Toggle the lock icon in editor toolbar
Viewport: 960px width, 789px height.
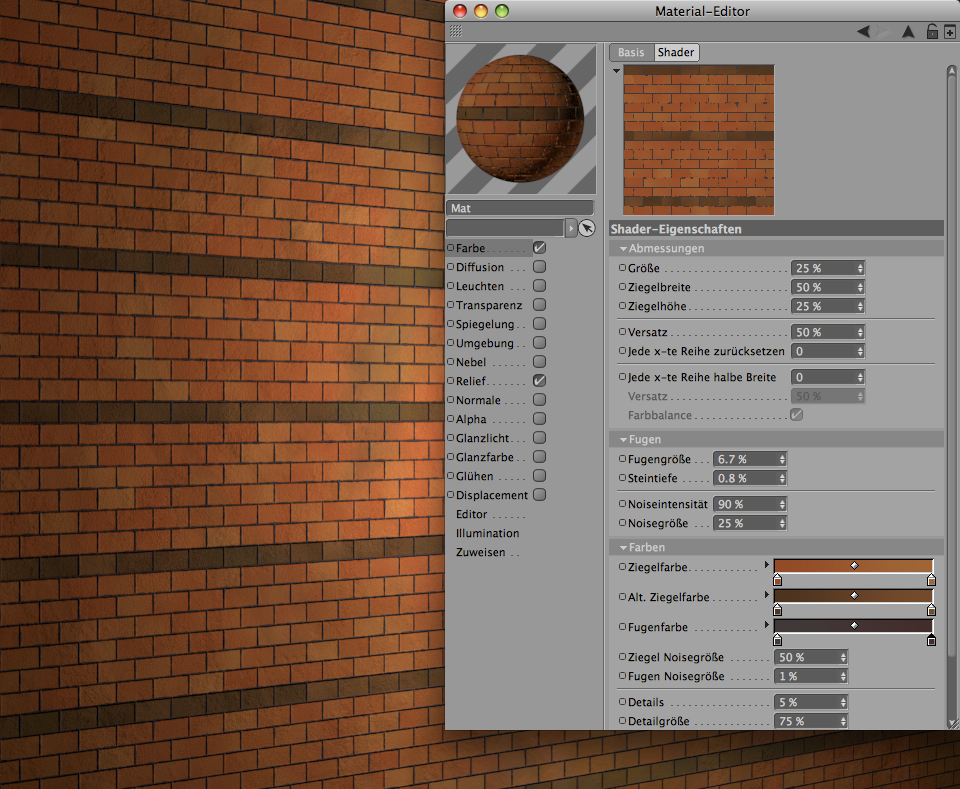click(932, 32)
